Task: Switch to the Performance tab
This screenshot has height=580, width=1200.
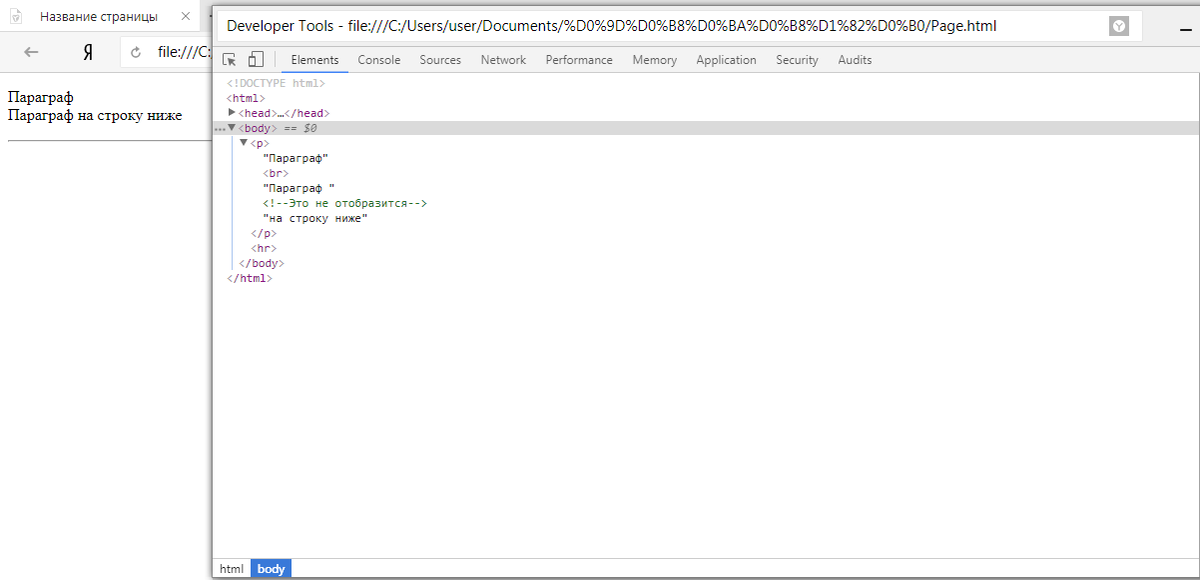Action: click(579, 60)
